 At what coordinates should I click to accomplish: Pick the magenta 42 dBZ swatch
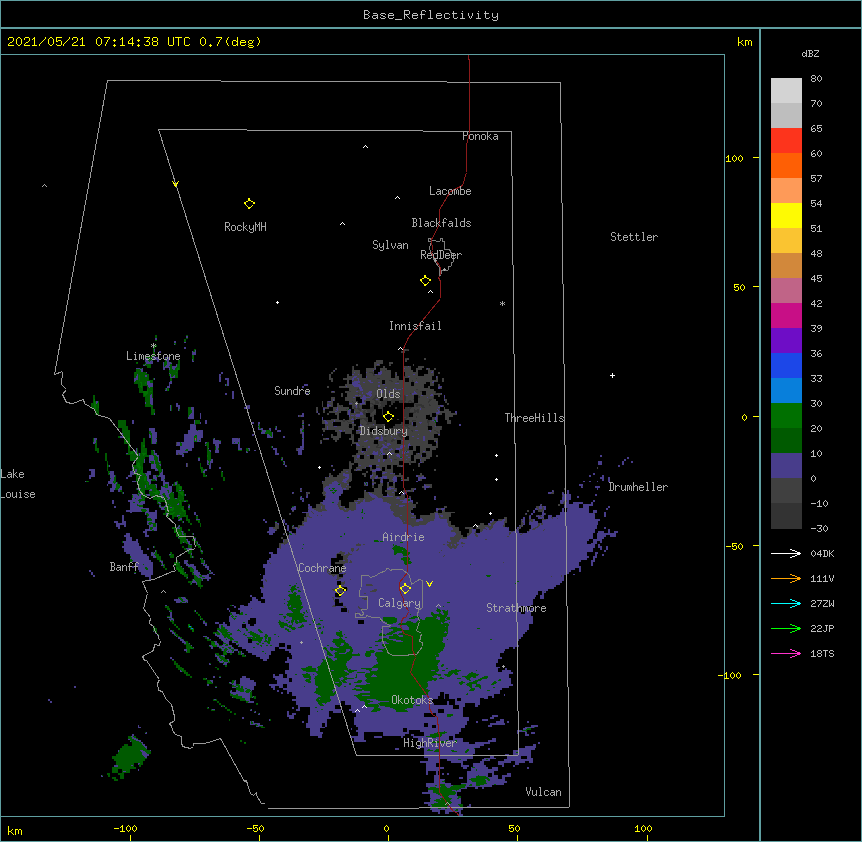[786, 315]
